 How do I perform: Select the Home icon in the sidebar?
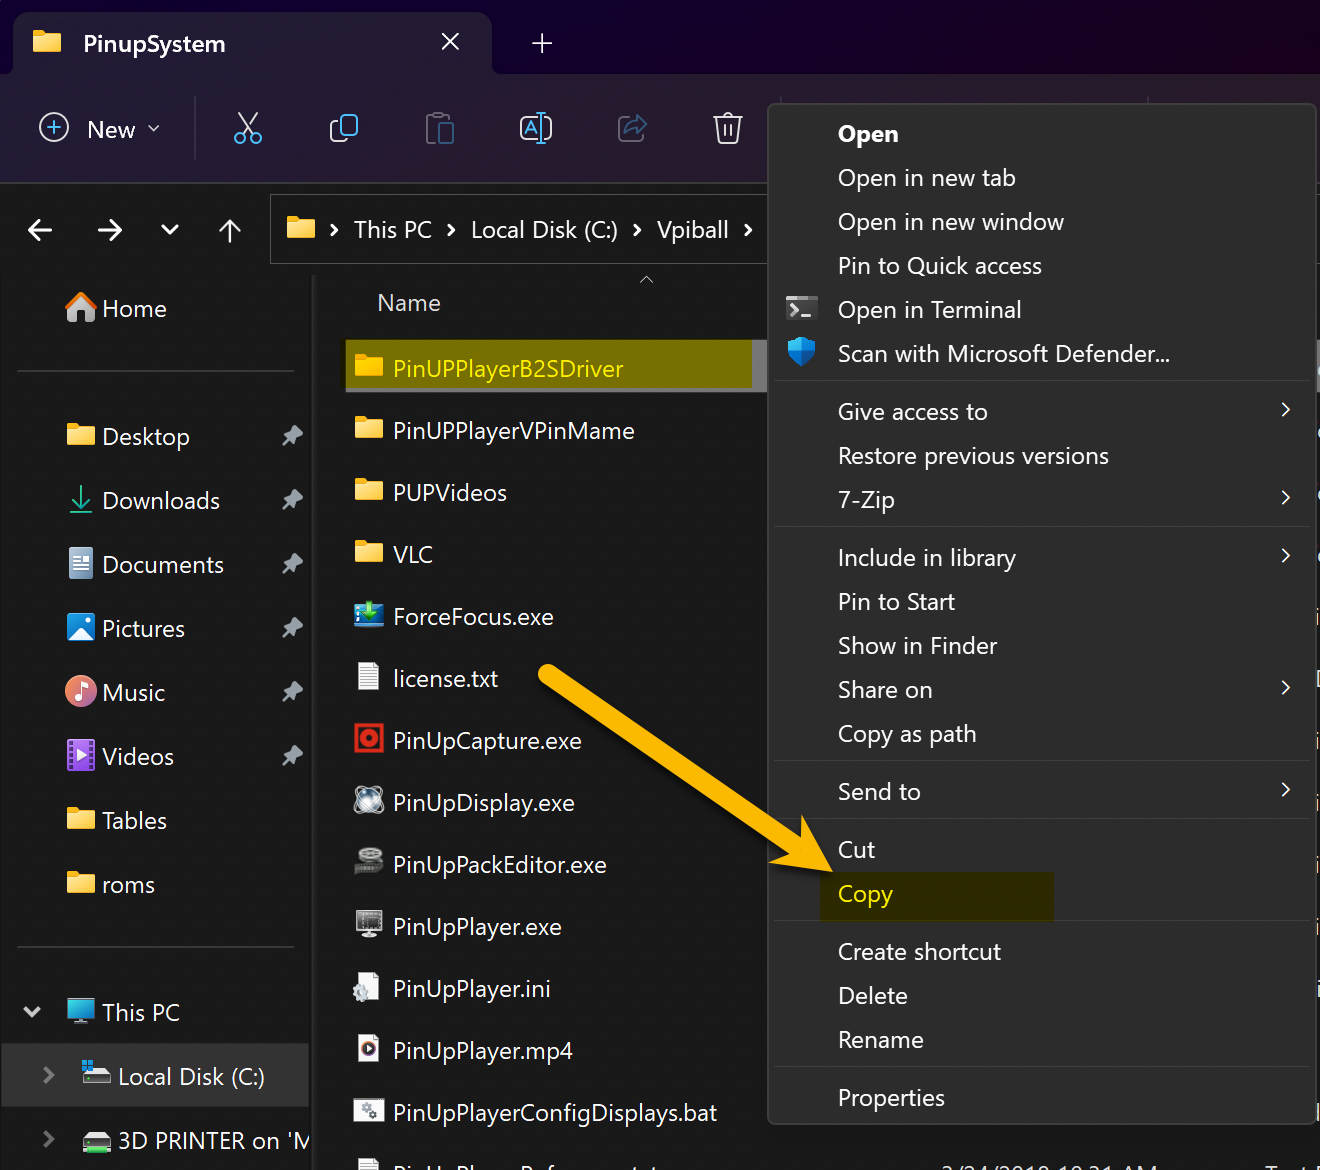click(x=82, y=307)
